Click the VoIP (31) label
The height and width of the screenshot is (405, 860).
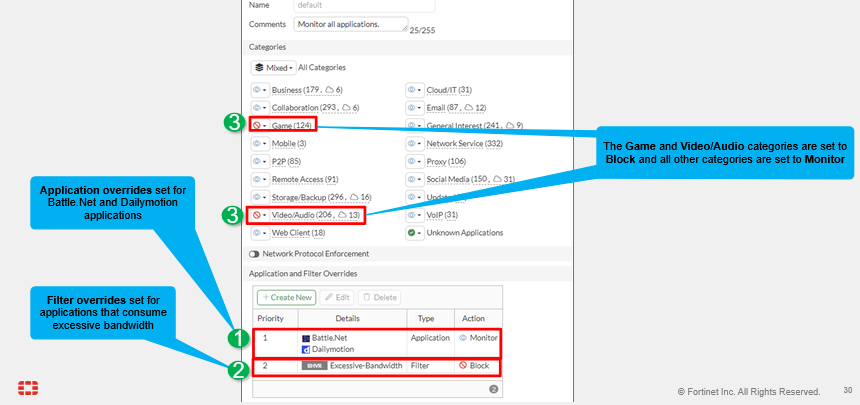click(442, 215)
